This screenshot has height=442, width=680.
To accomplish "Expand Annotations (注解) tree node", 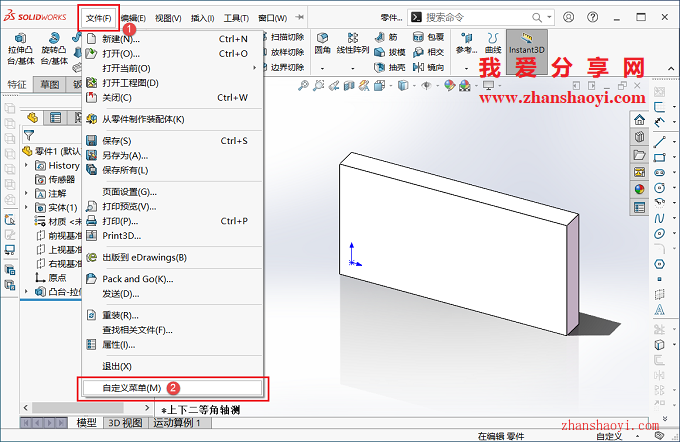I will pyautogui.click(x=26, y=193).
